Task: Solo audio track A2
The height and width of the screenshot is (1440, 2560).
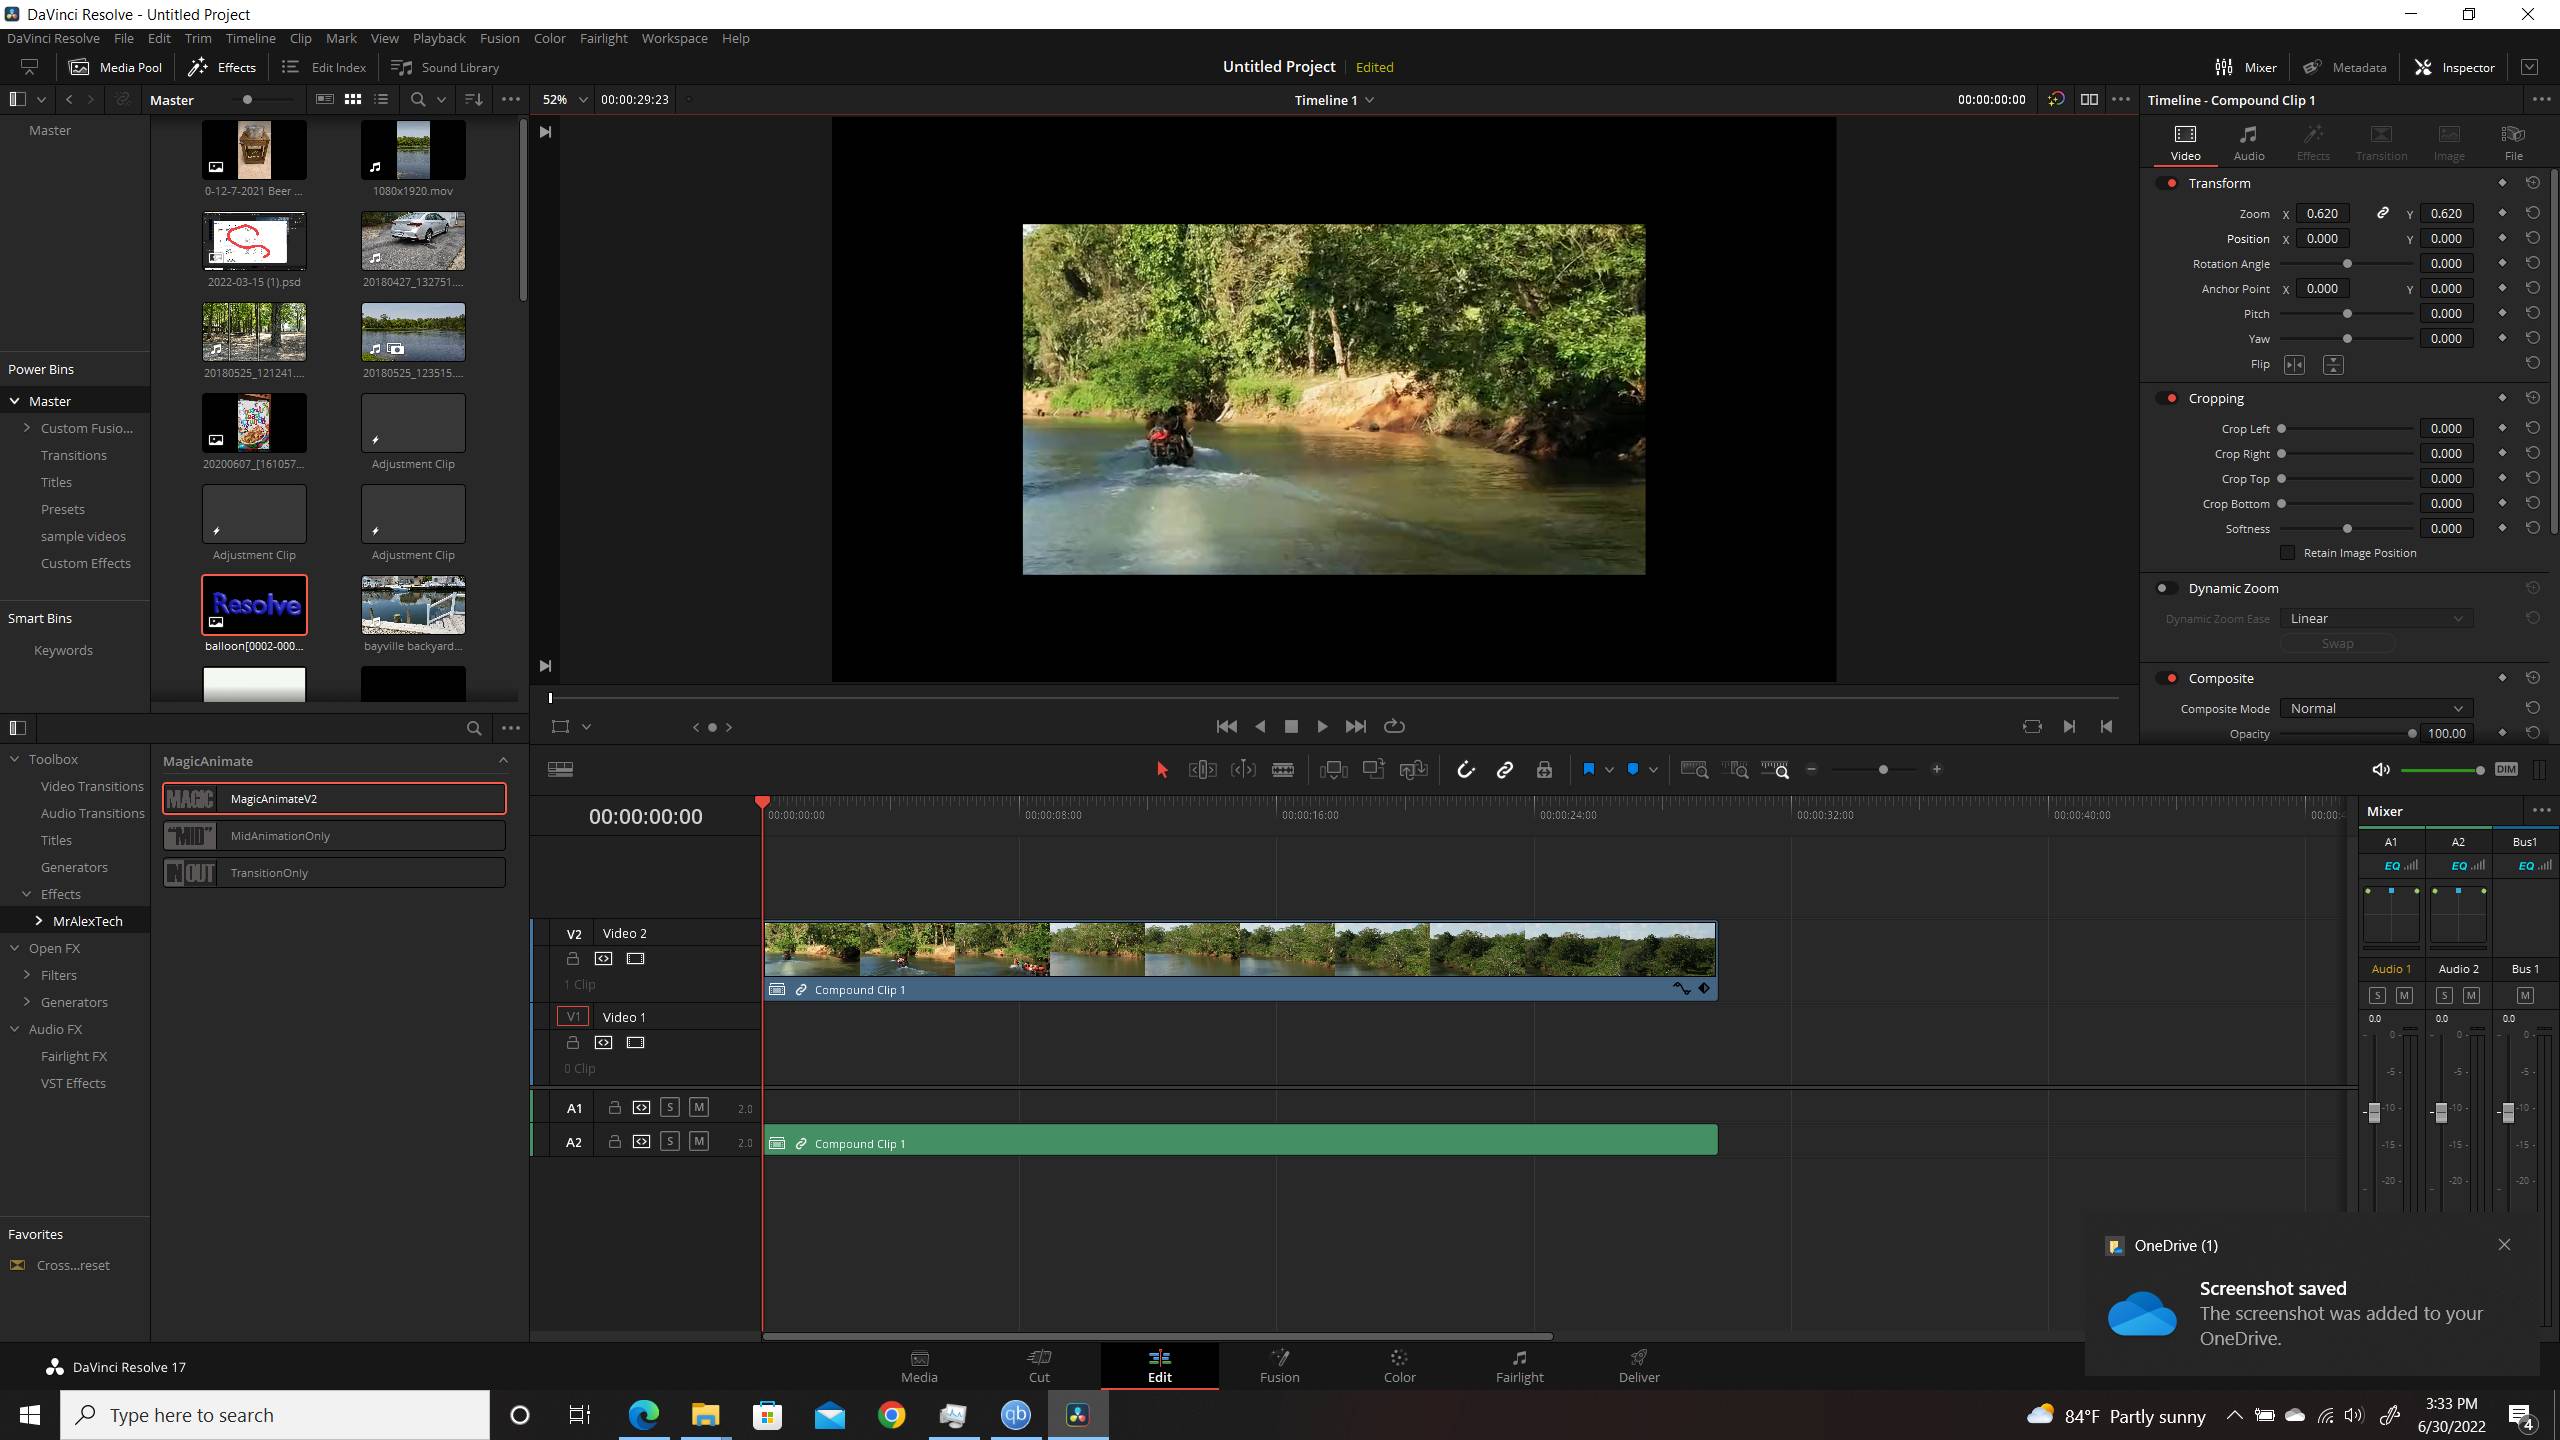Action: point(670,1141)
